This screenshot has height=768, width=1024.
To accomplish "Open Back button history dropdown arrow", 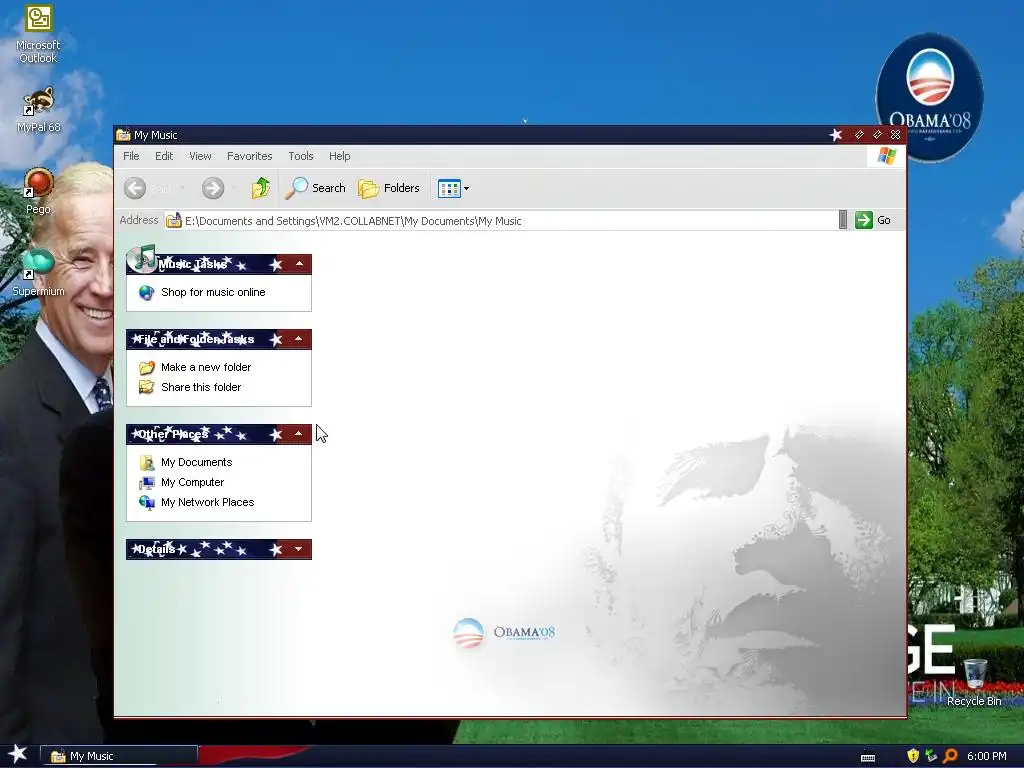I will [182, 188].
